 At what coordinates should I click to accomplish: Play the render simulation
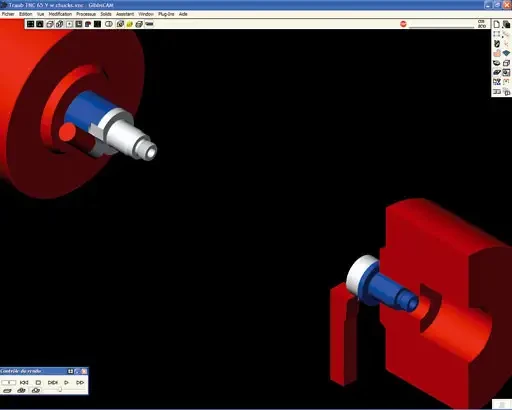[66, 382]
